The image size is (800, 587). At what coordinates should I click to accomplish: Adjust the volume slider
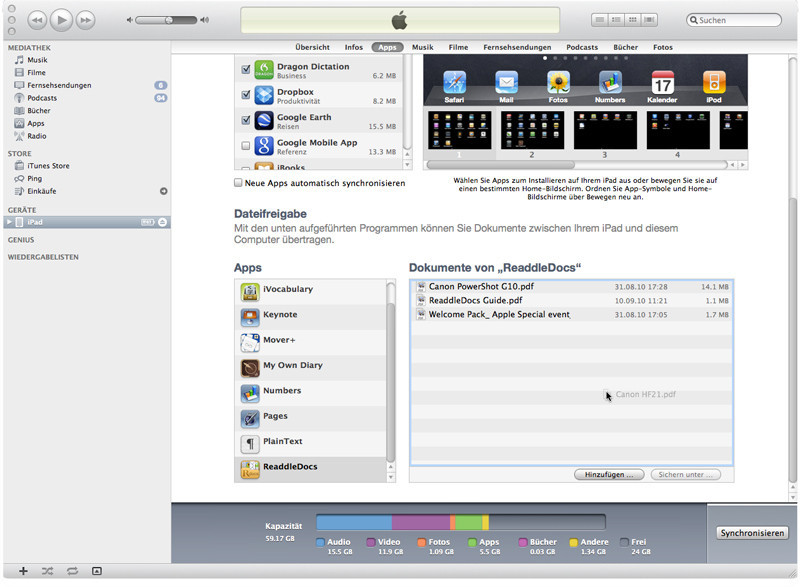[x=167, y=20]
